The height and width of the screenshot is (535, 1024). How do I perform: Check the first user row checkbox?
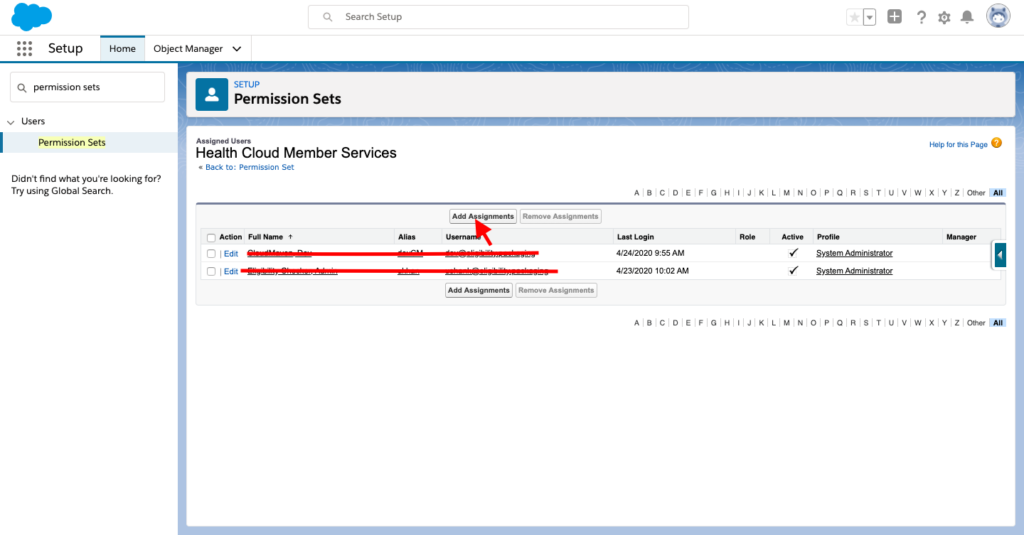(x=211, y=253)
